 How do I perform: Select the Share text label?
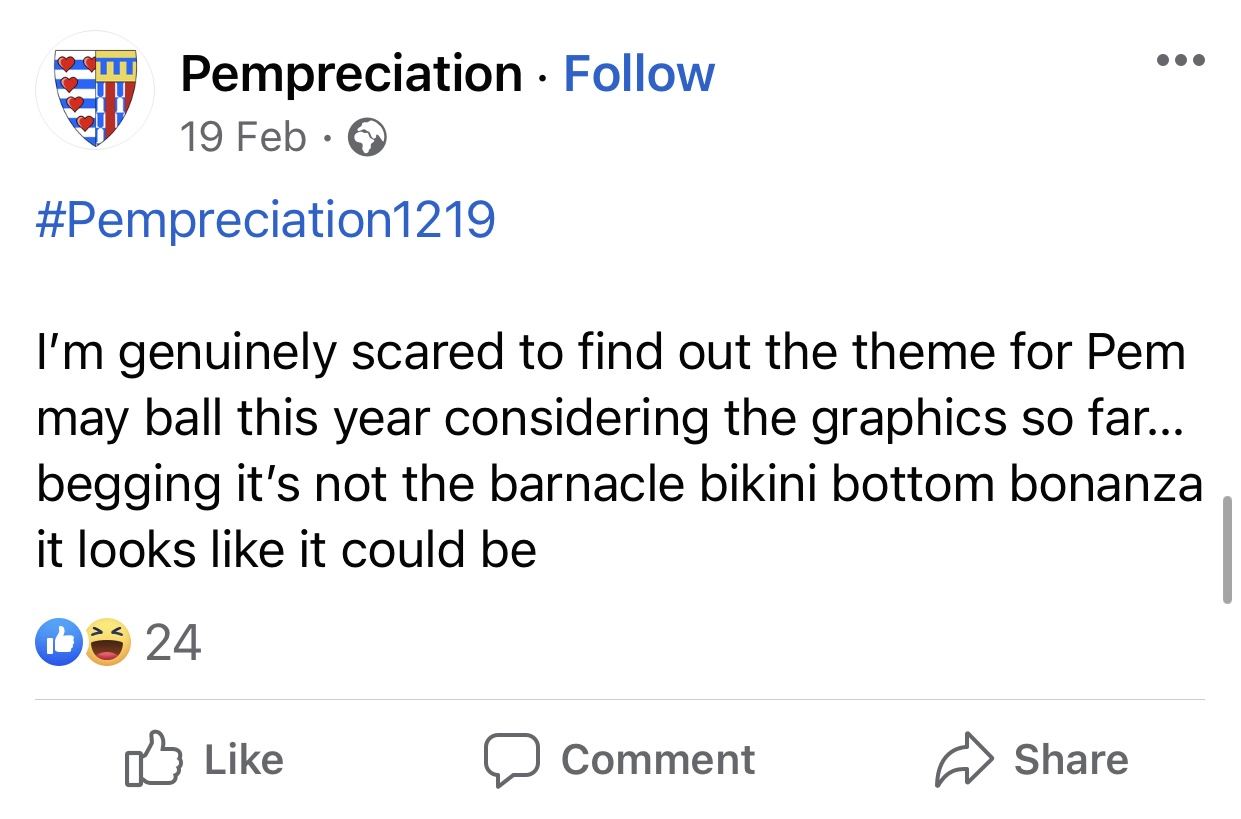point(1071,760)
